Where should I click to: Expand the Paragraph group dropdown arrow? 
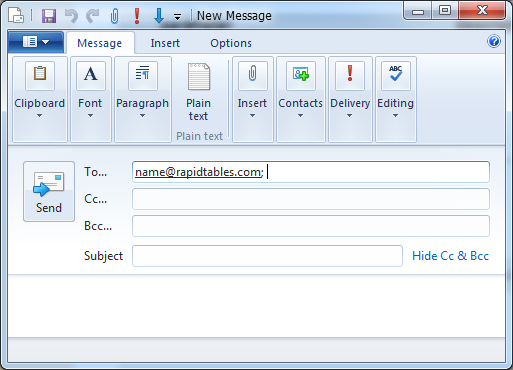coord(142,115)
